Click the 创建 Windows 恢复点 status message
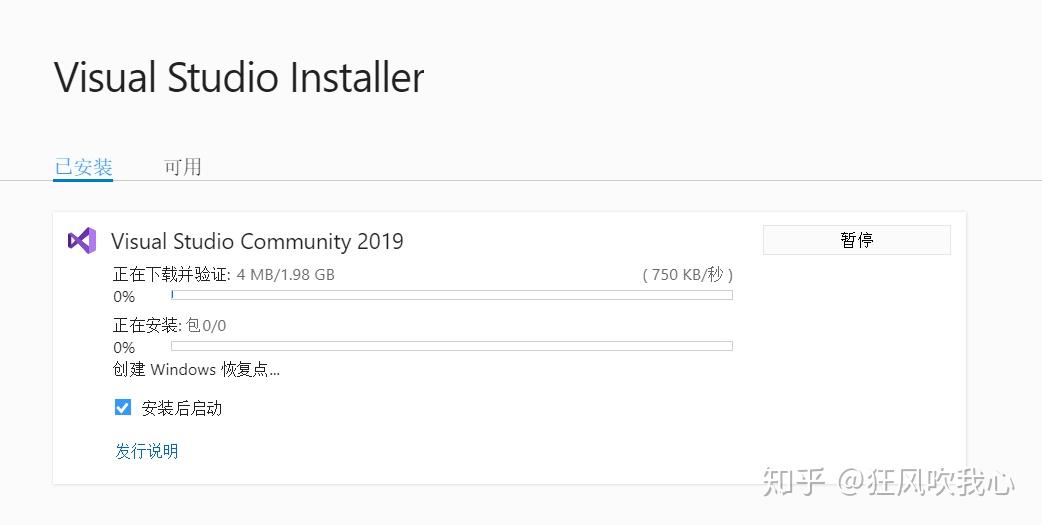1042x525 pixels. [x=196, y=370]
